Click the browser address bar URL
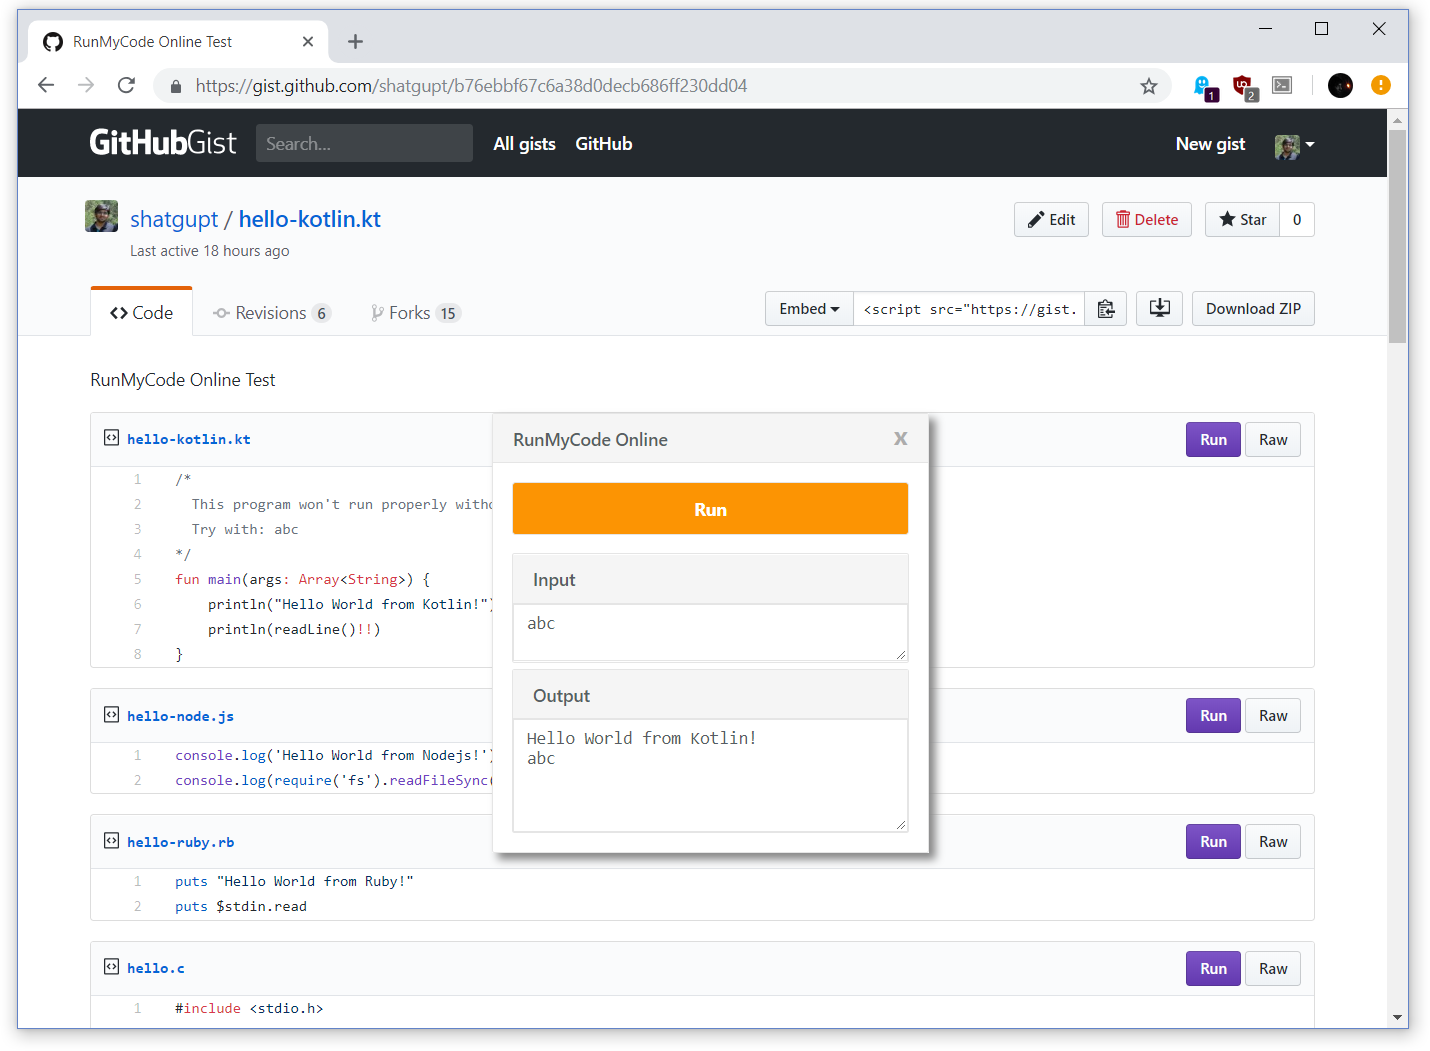Screen dimensions: 1430x1051 coord(471,86)
